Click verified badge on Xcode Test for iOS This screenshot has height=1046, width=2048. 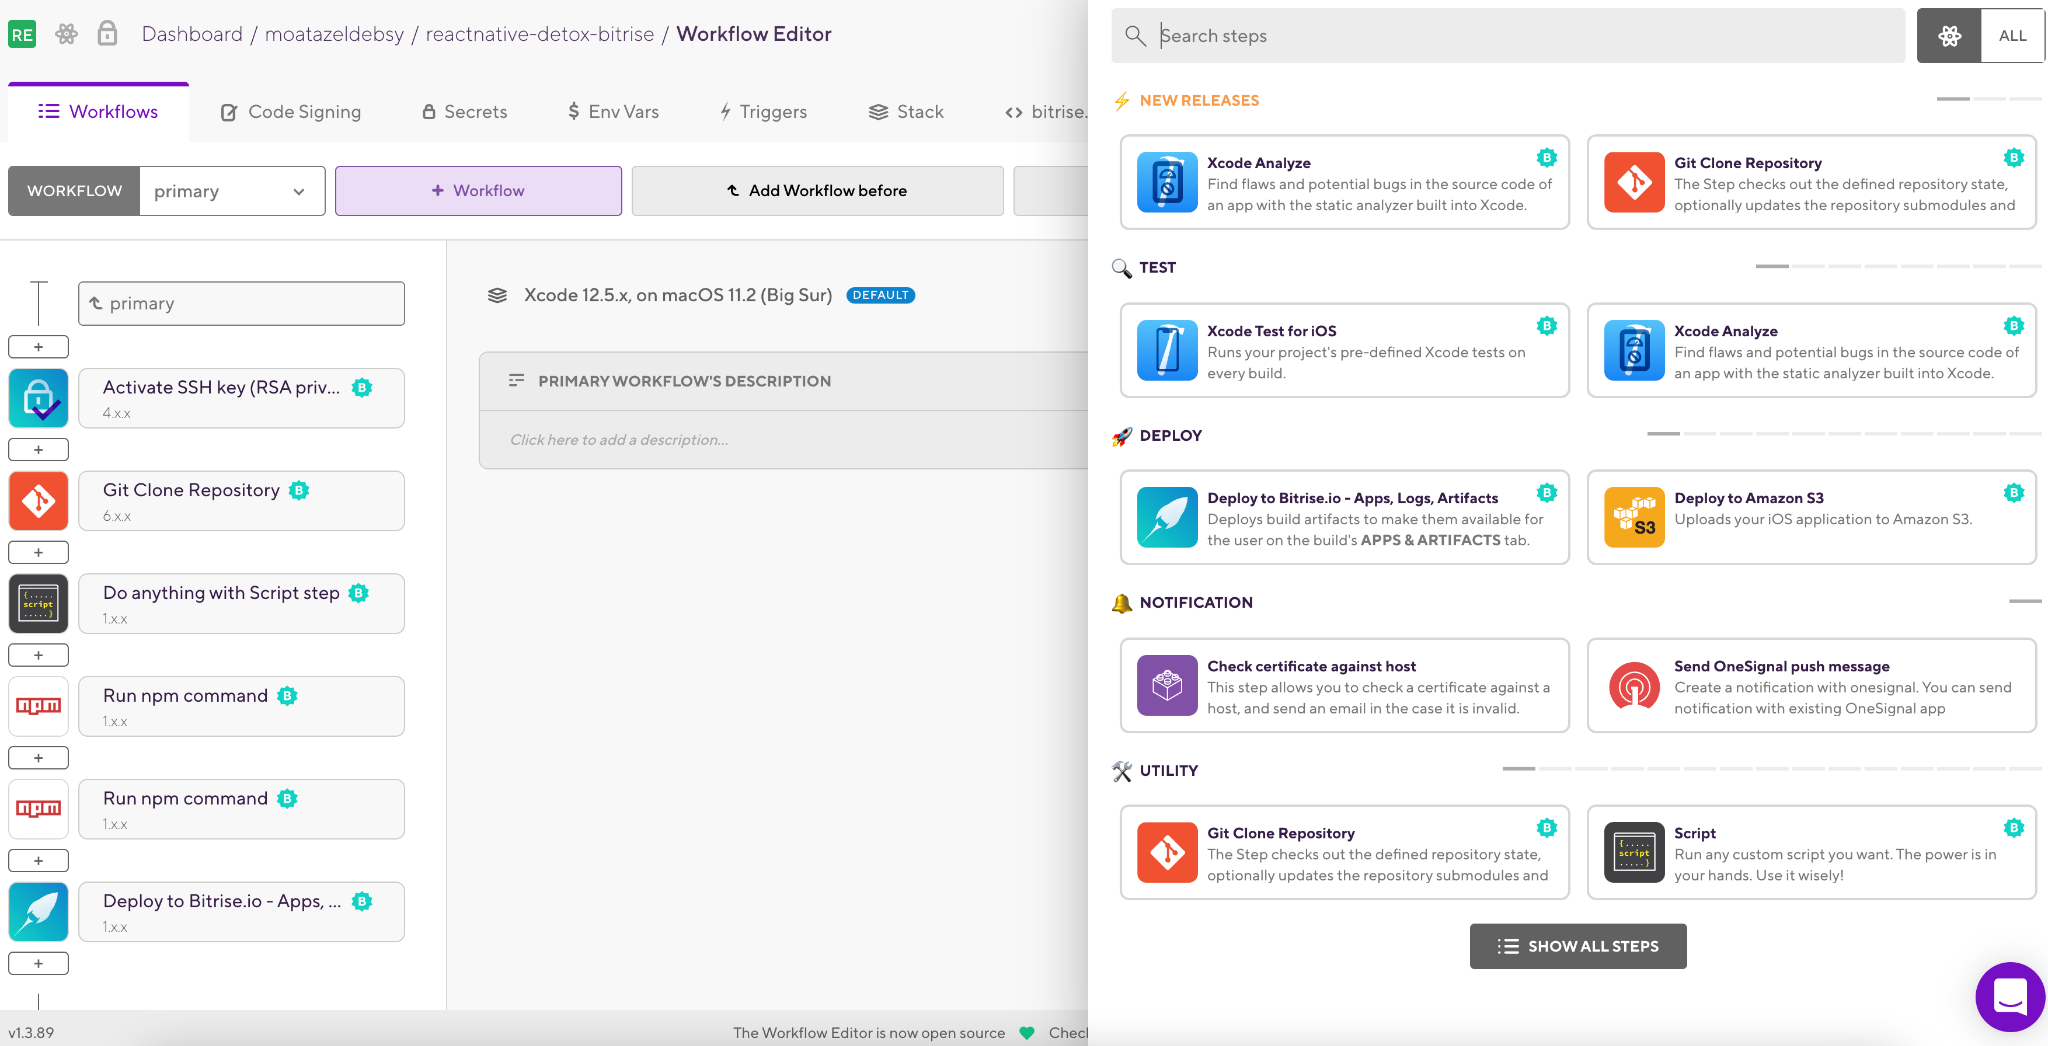[x=1547, y=326]
